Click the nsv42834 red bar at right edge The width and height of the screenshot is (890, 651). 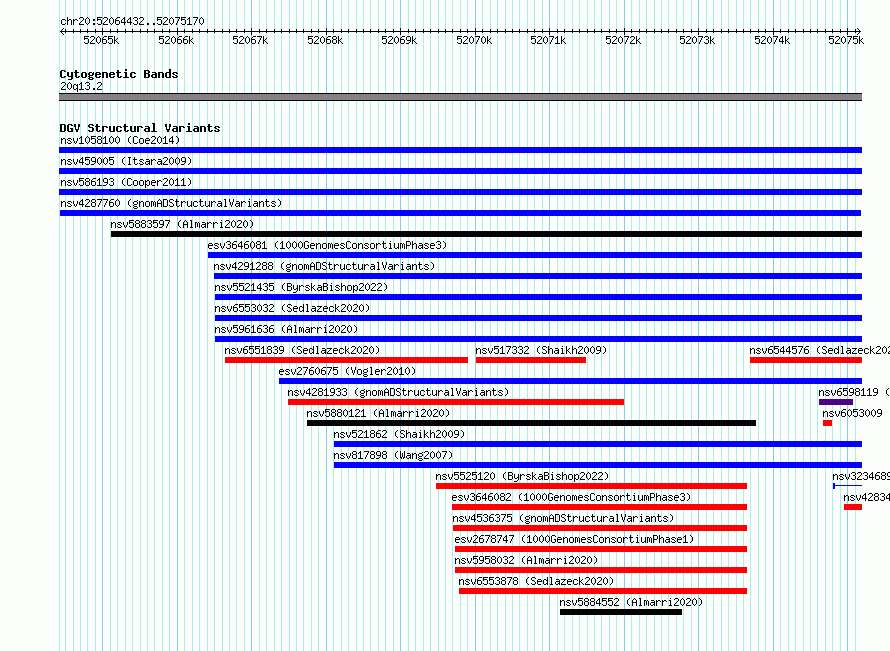853,507
